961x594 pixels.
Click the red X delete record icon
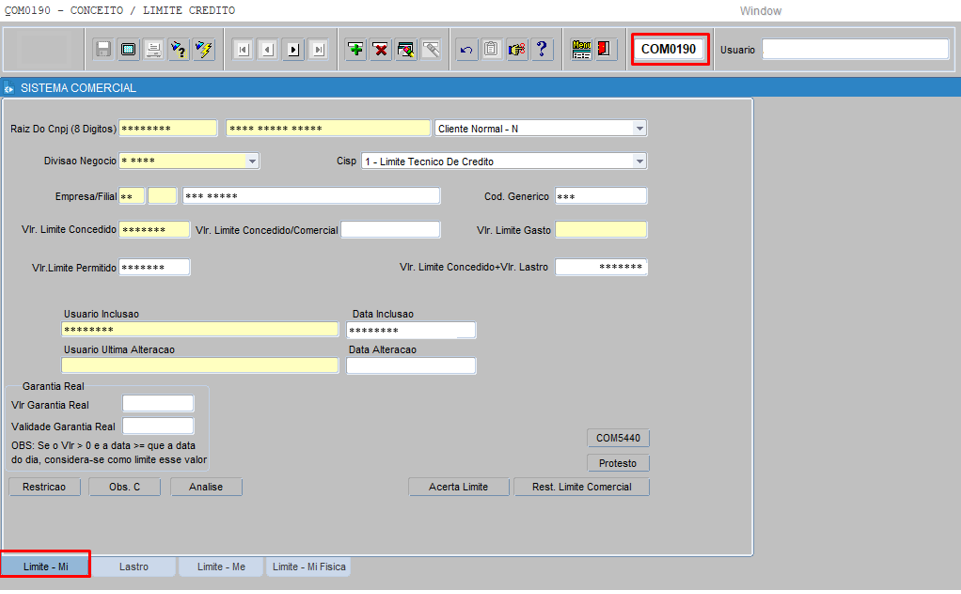click(x=381, y=49)
